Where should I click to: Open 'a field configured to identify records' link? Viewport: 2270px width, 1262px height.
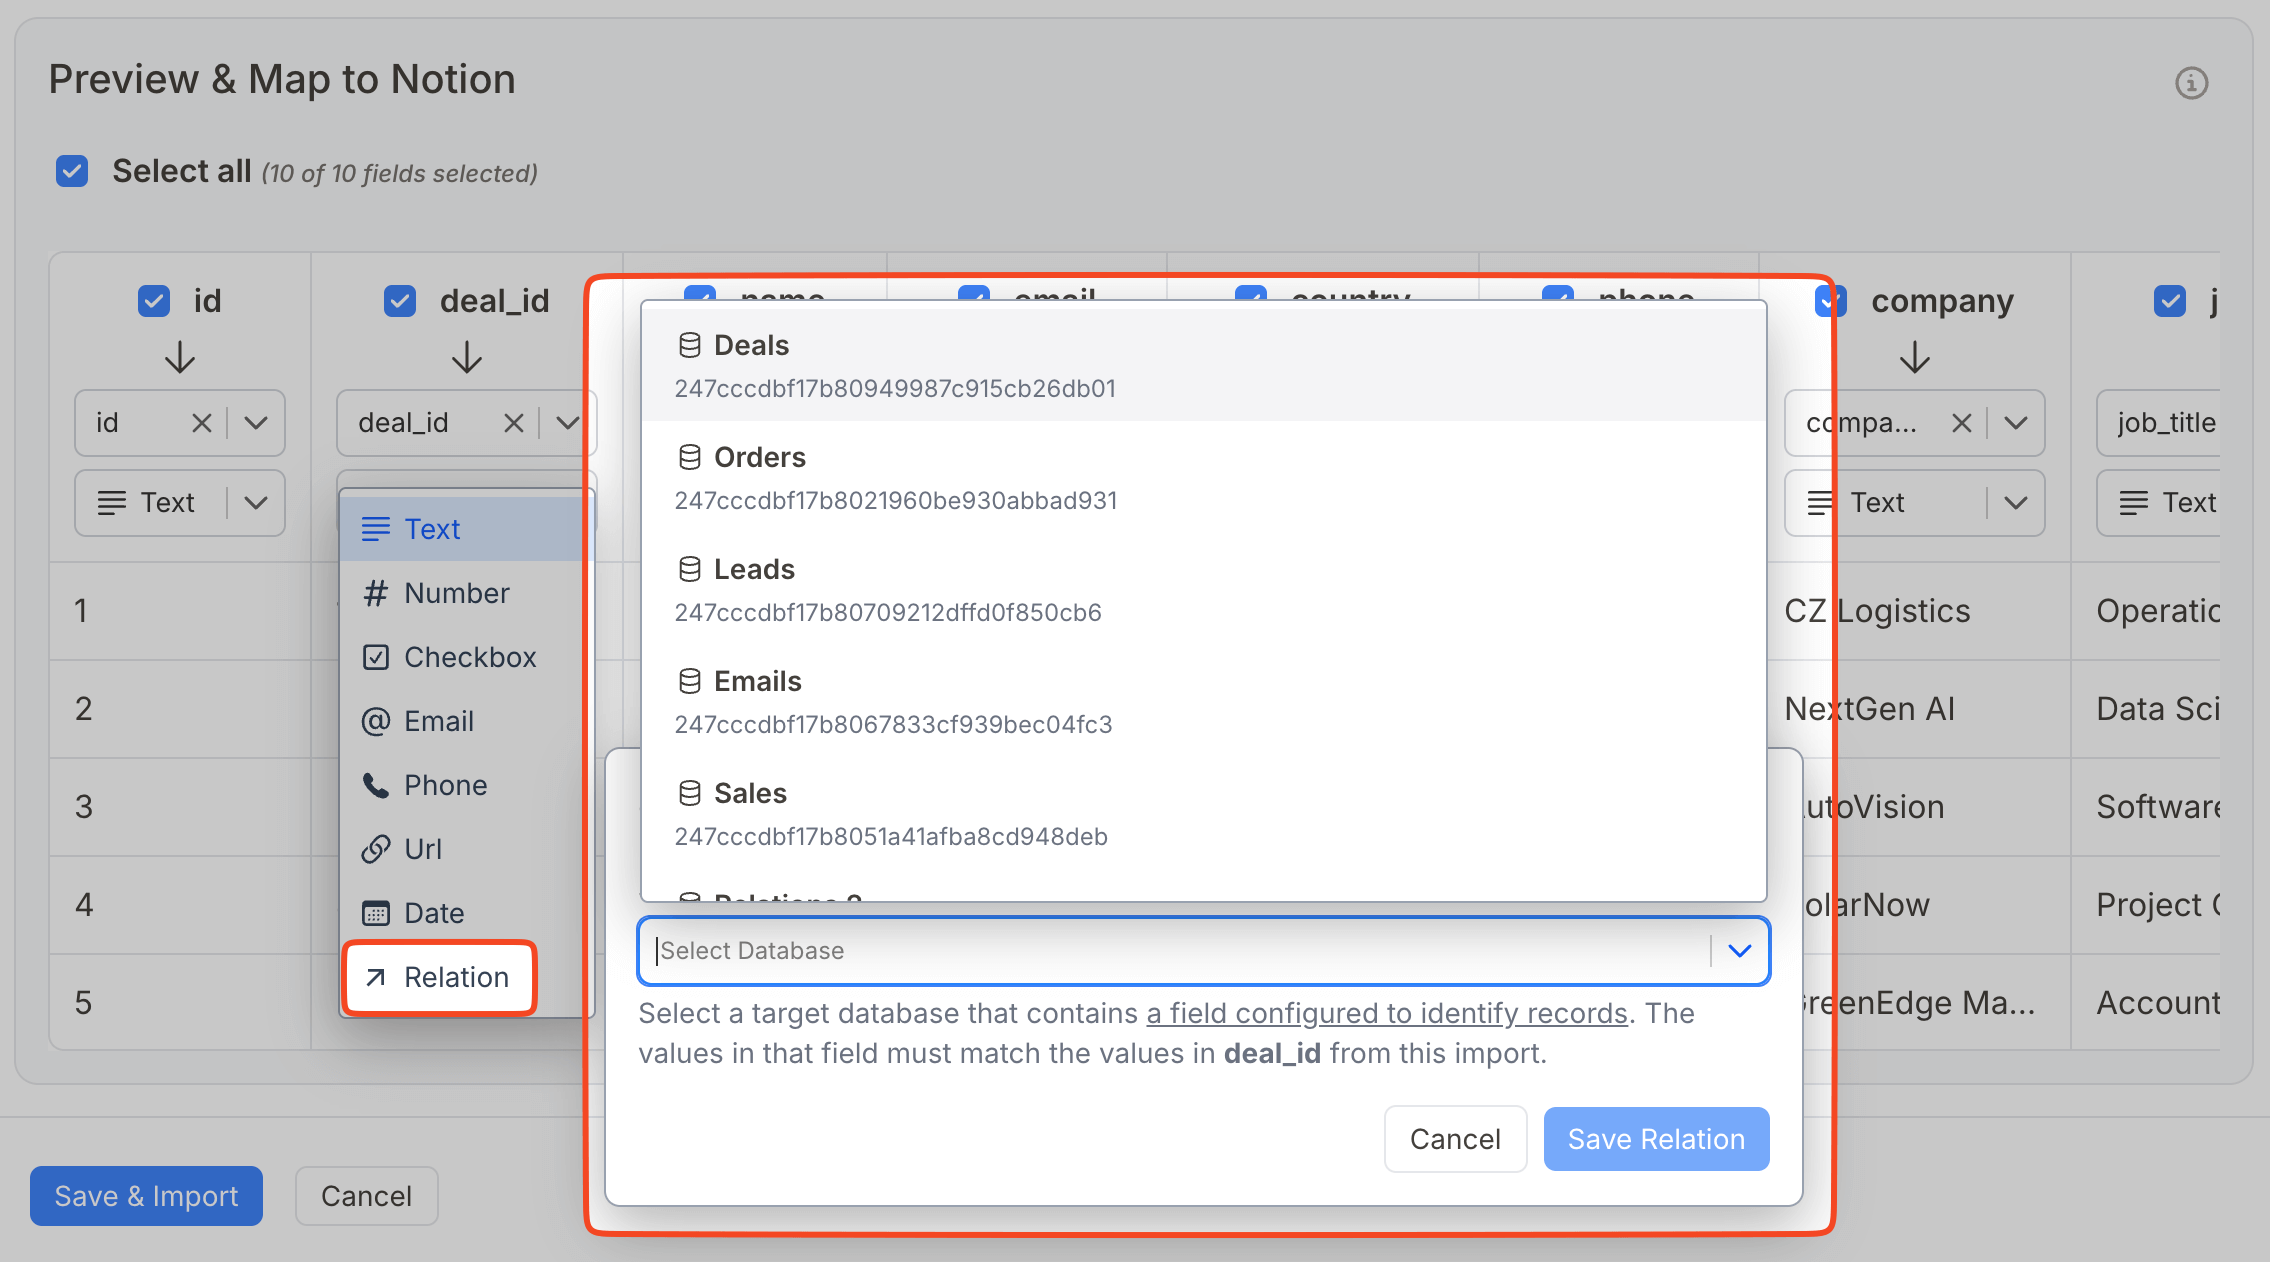(1386, 1013)
